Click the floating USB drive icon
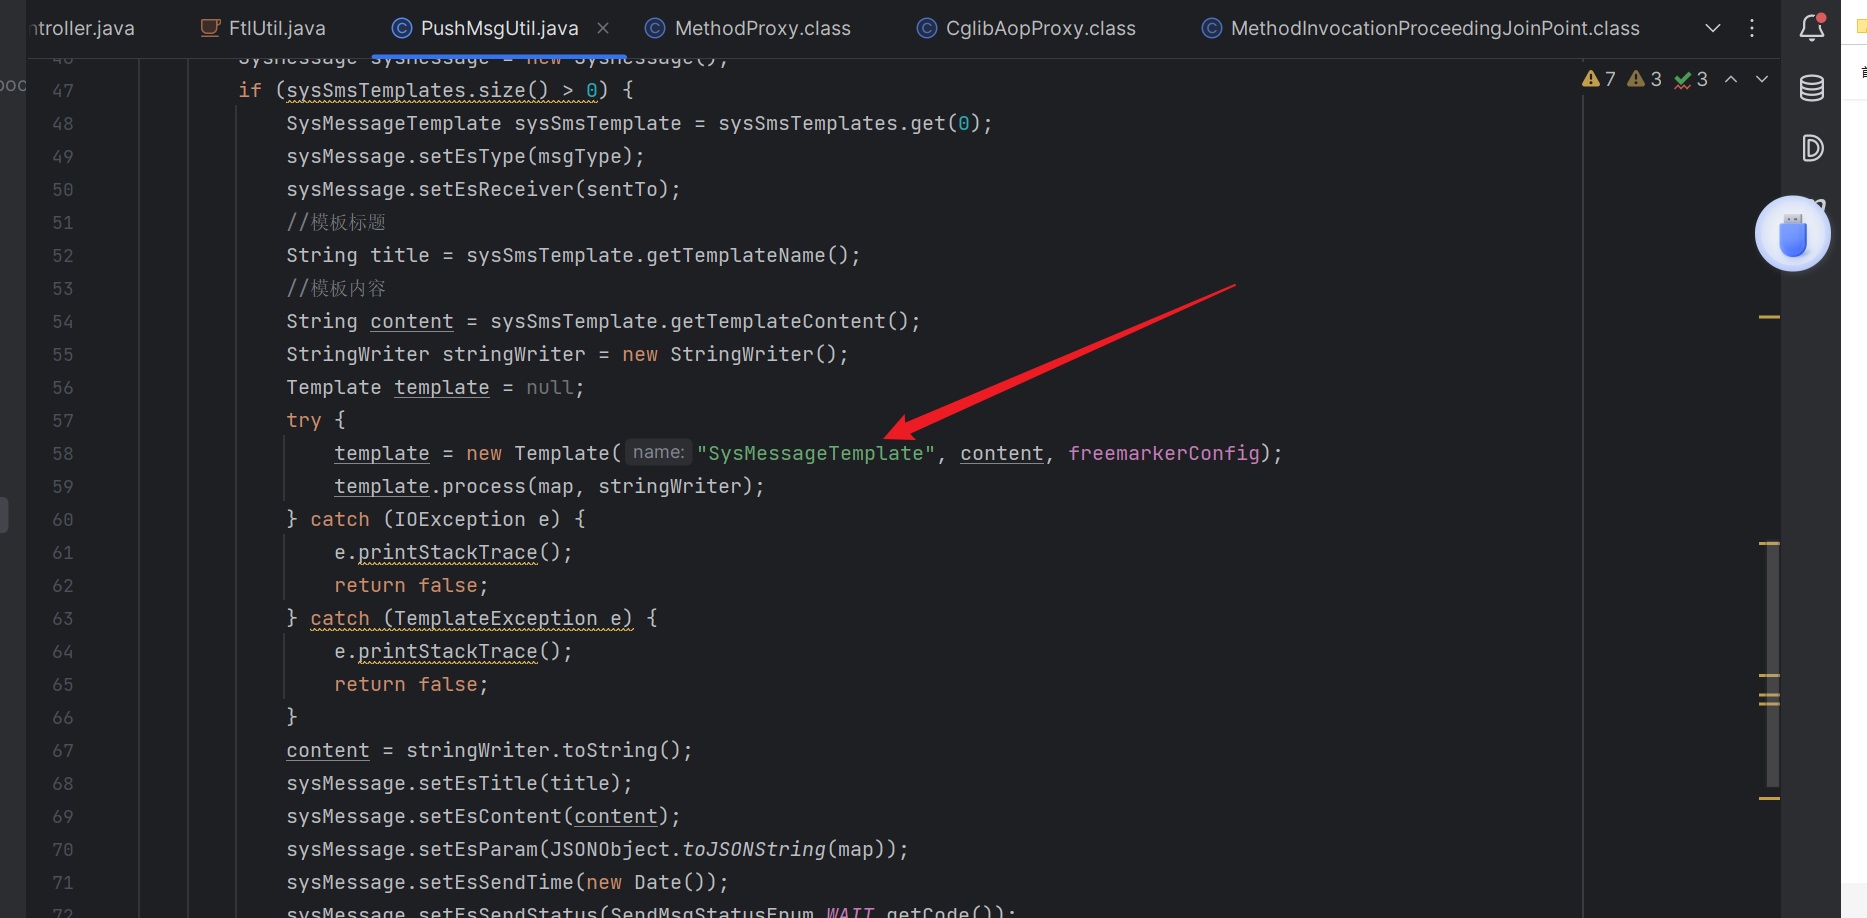This screenshot has width=1867, height=918. (x=1792, y=234)
